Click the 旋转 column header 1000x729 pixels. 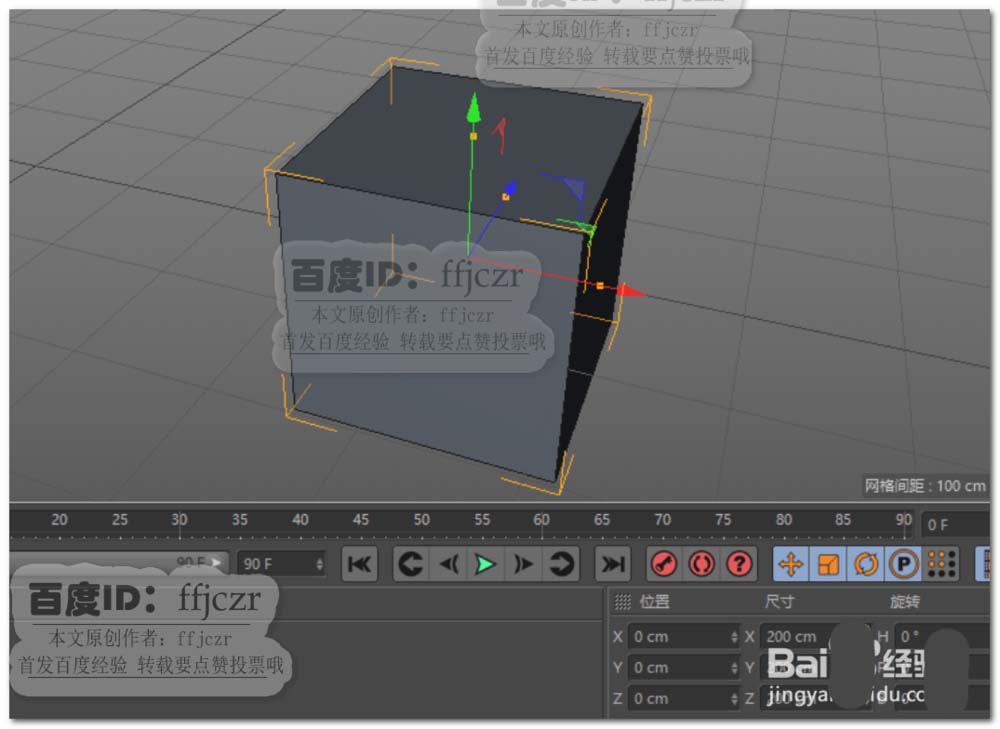(904, 601)
